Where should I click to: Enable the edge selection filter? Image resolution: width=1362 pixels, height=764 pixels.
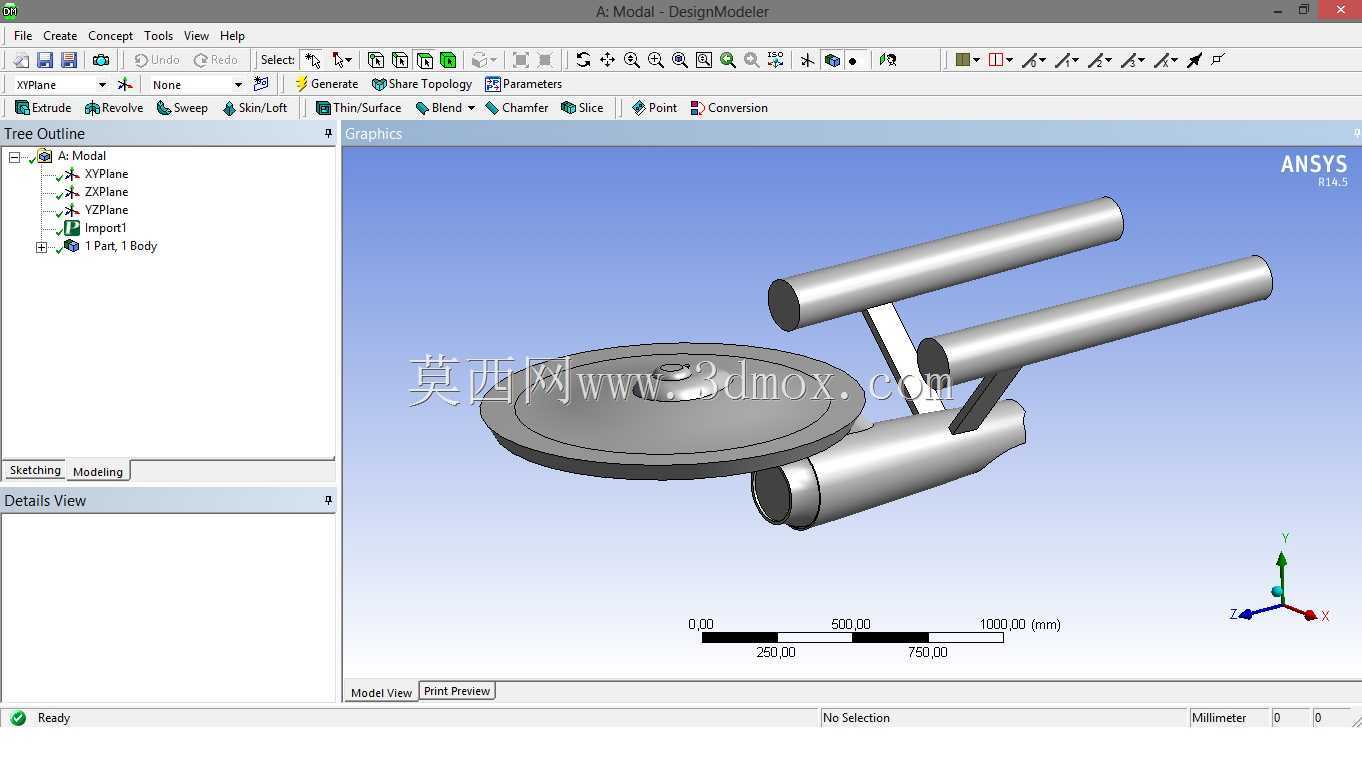pos(400,60)
